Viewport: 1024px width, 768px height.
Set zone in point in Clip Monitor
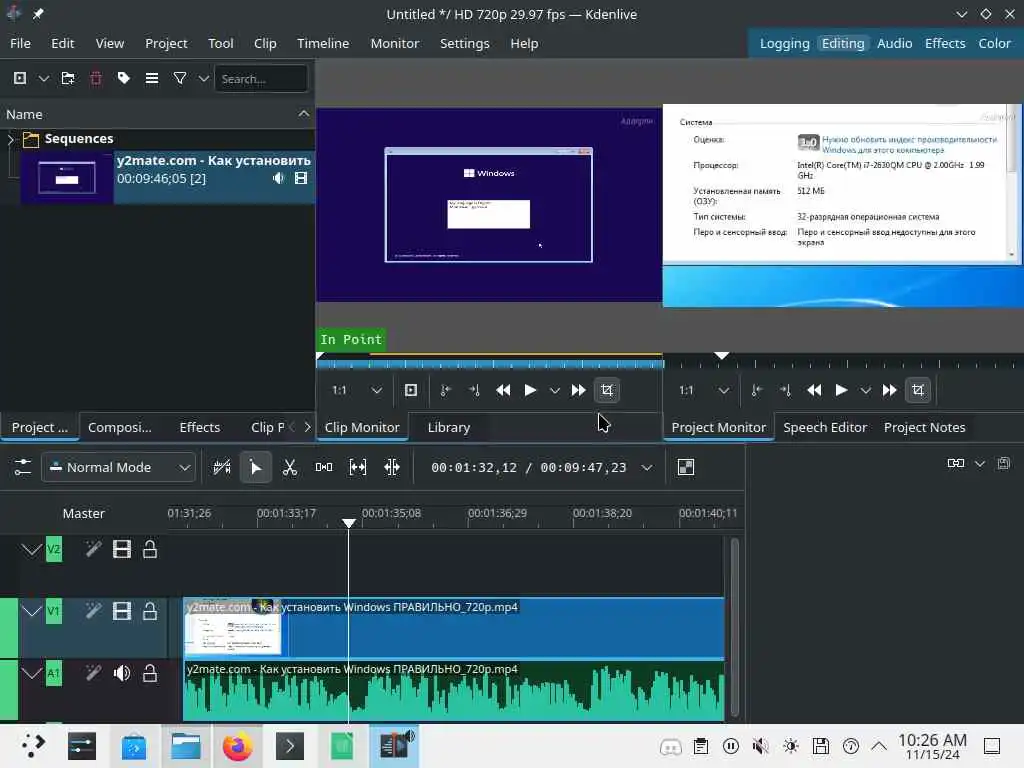[445, 391]
